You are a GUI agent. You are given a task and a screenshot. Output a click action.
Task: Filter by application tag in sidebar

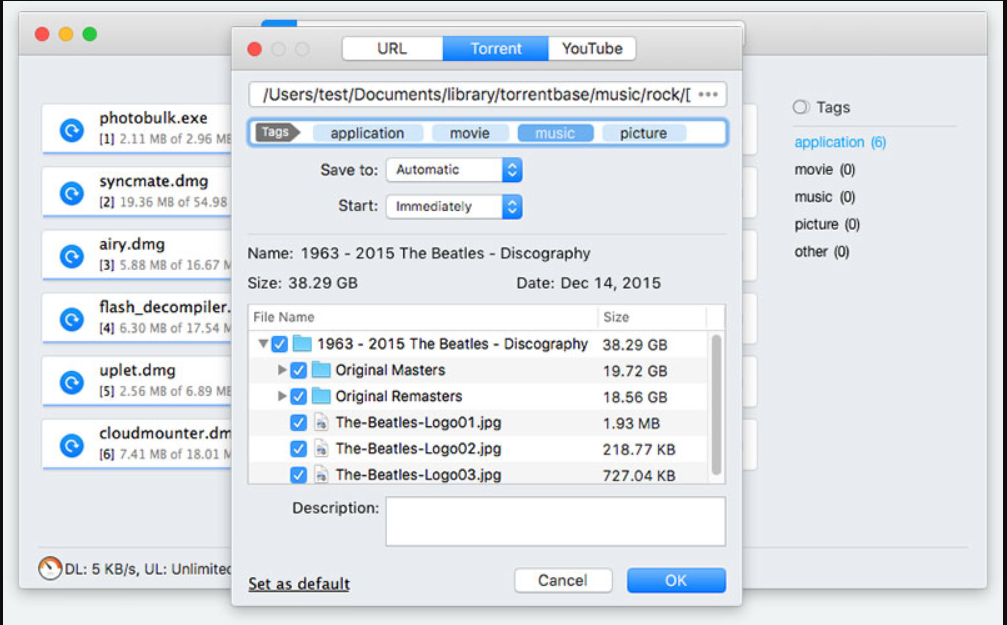click(x=840, y=143)
